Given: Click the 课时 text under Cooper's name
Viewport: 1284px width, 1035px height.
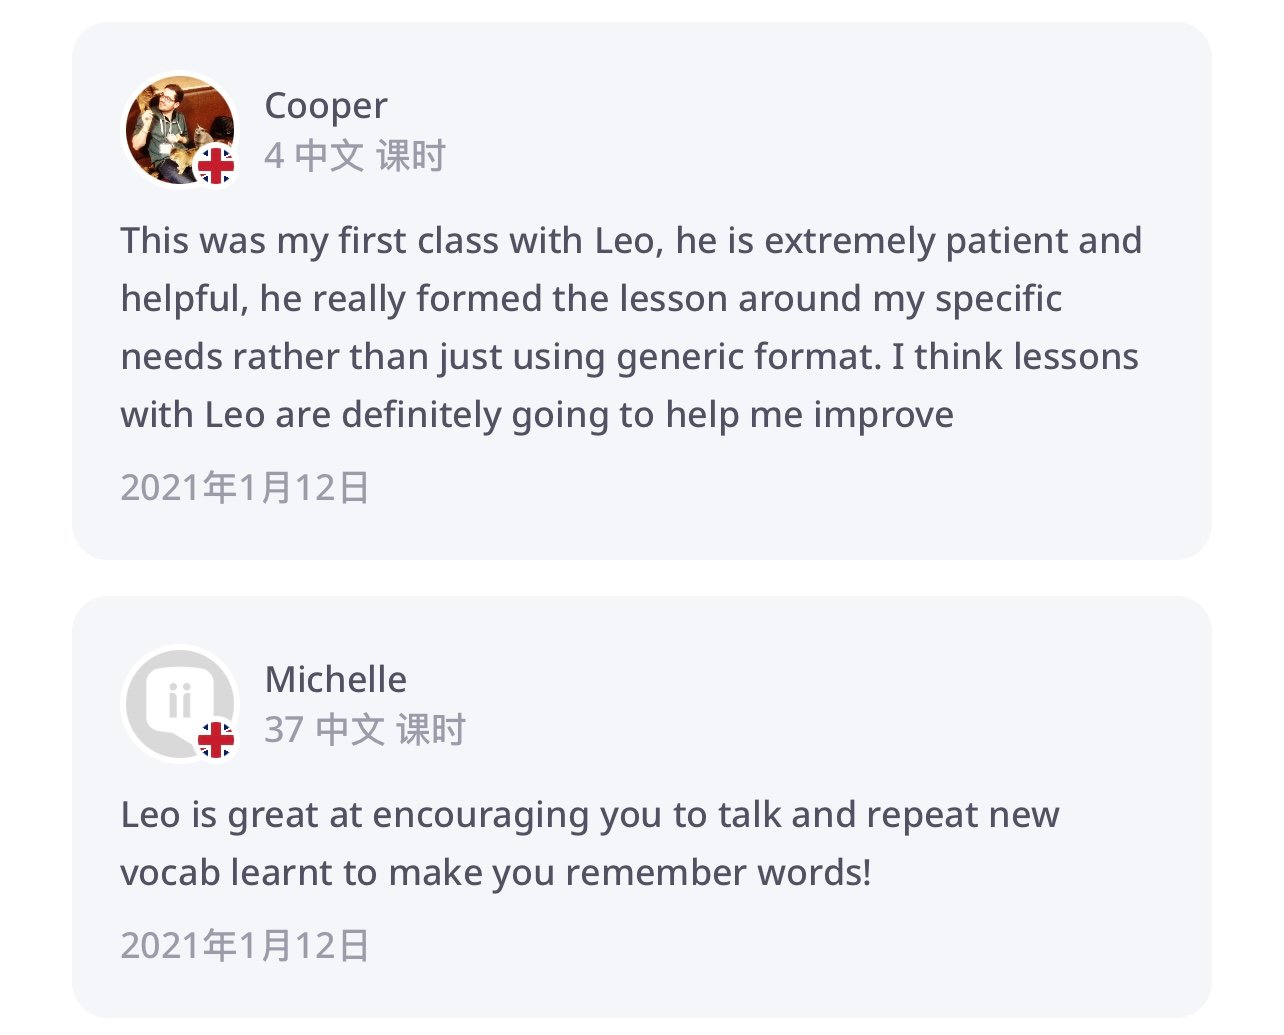Looking at the screenshot, I should [x=411, y=156].
